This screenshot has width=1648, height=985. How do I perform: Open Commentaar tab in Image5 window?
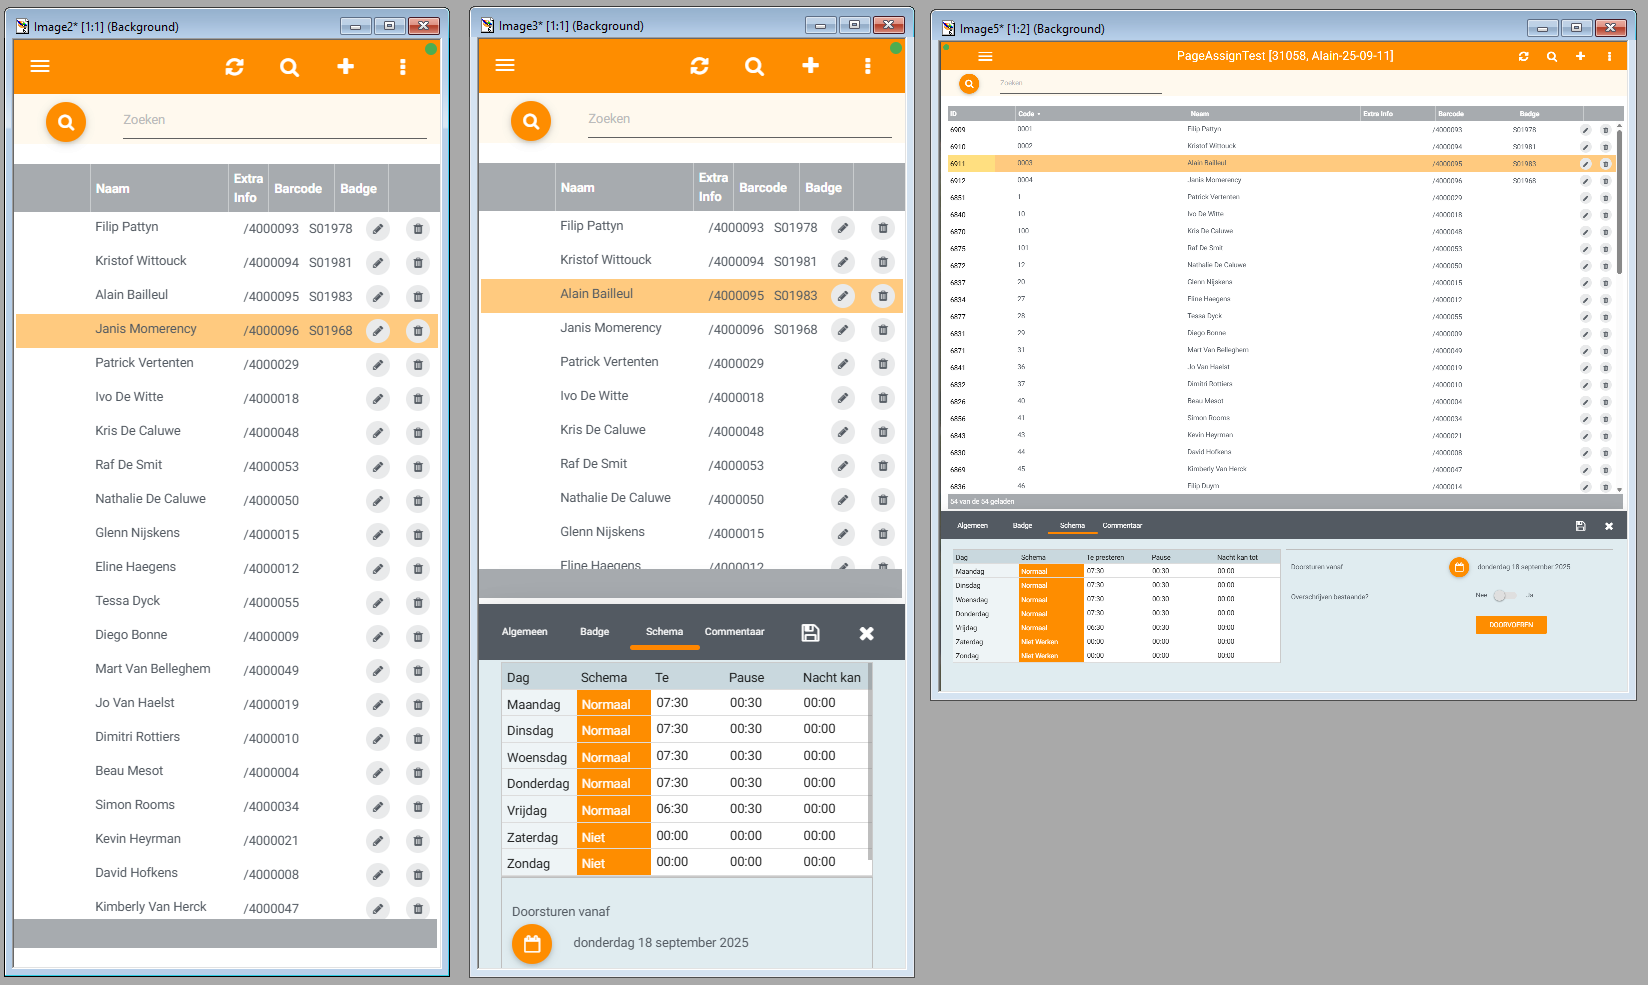[1122, 526]
